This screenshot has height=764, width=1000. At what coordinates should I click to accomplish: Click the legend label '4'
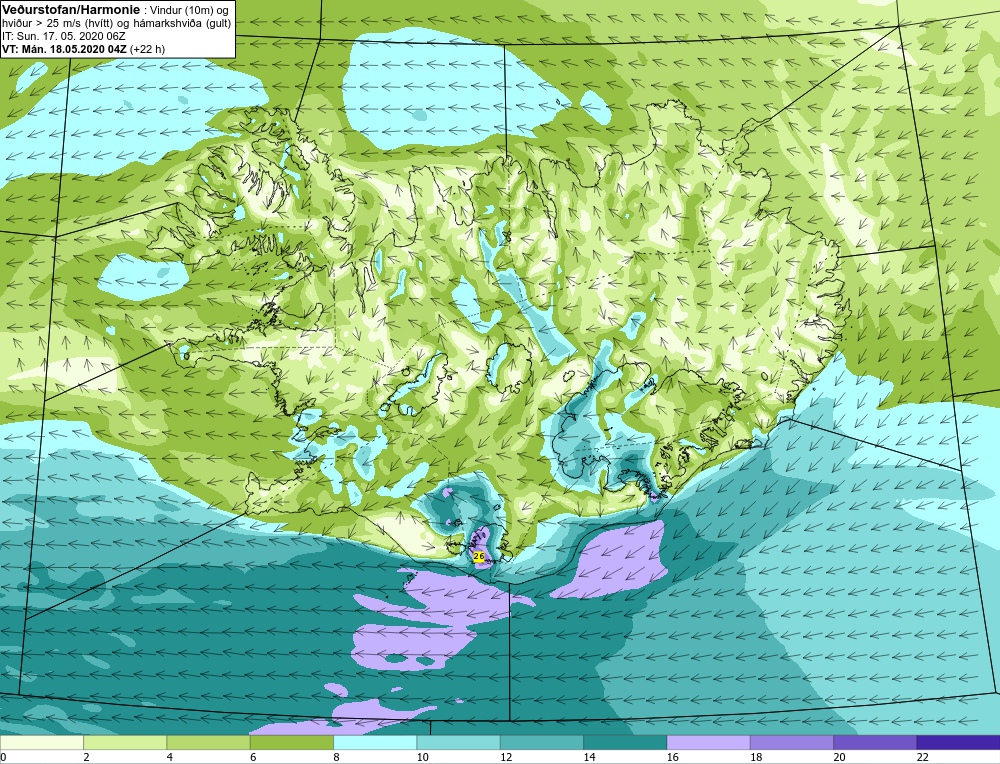(x=170, y=757)
